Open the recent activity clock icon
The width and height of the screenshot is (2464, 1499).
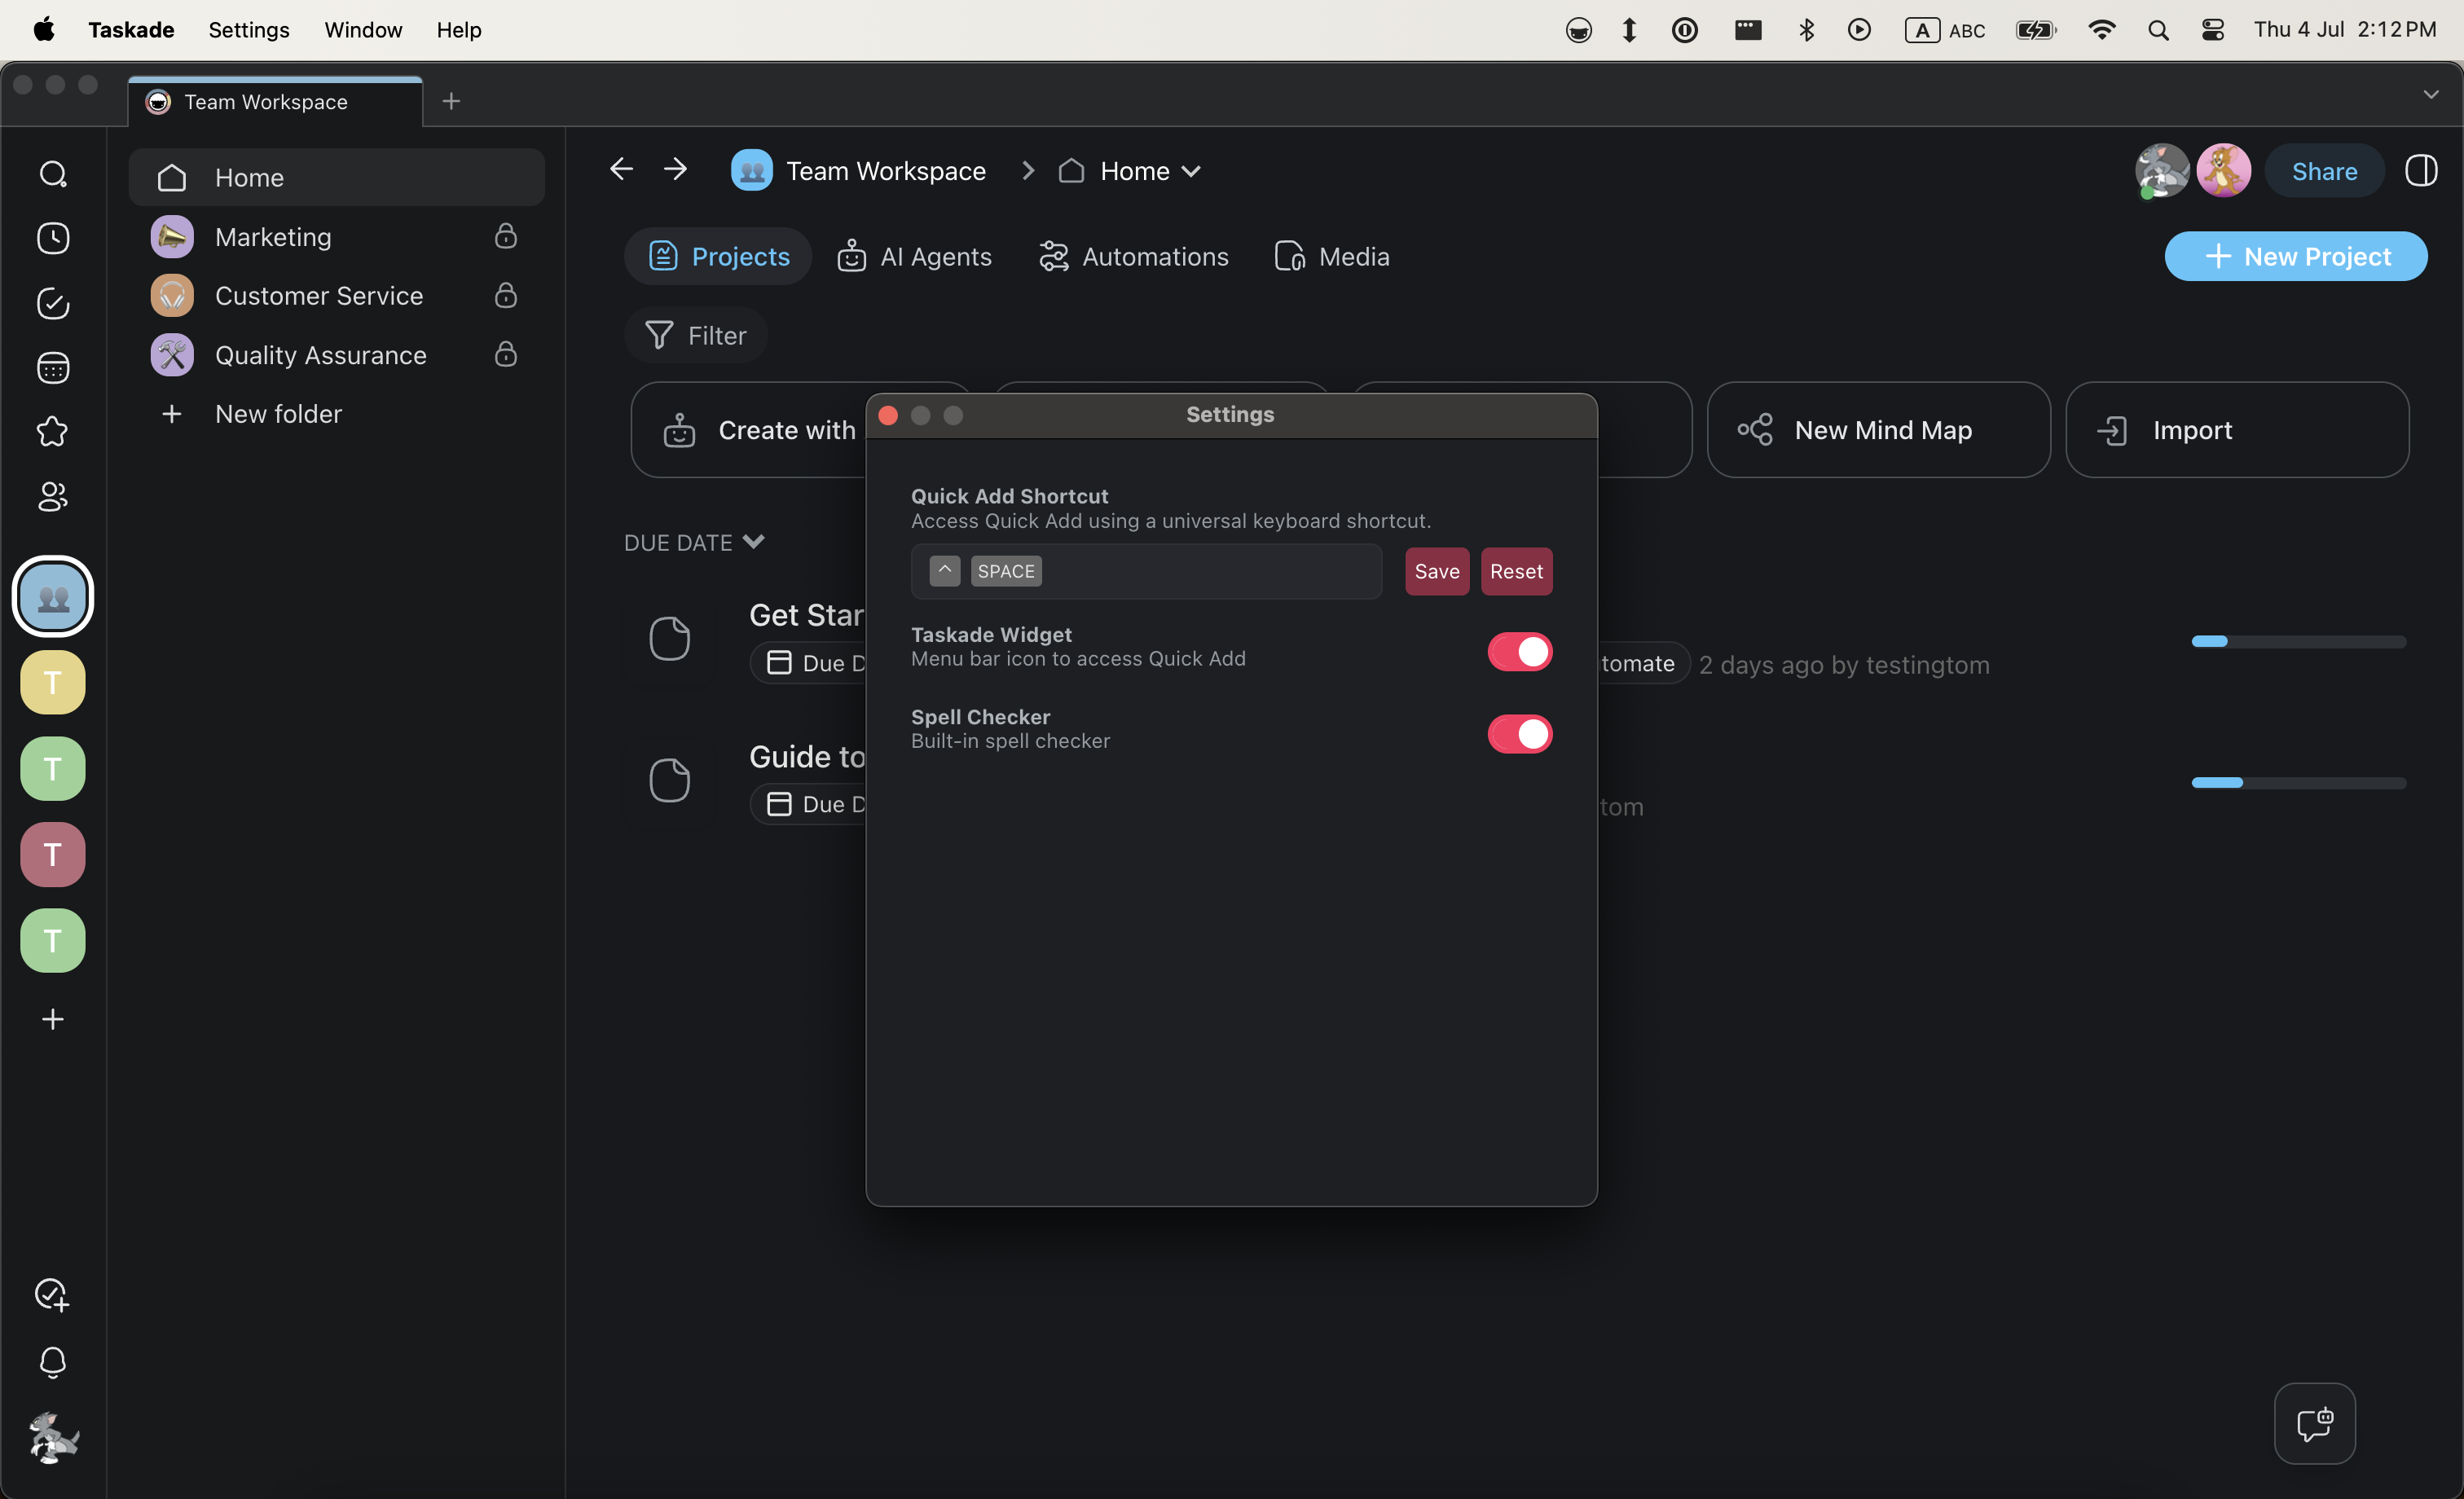[x=53, y=238]
